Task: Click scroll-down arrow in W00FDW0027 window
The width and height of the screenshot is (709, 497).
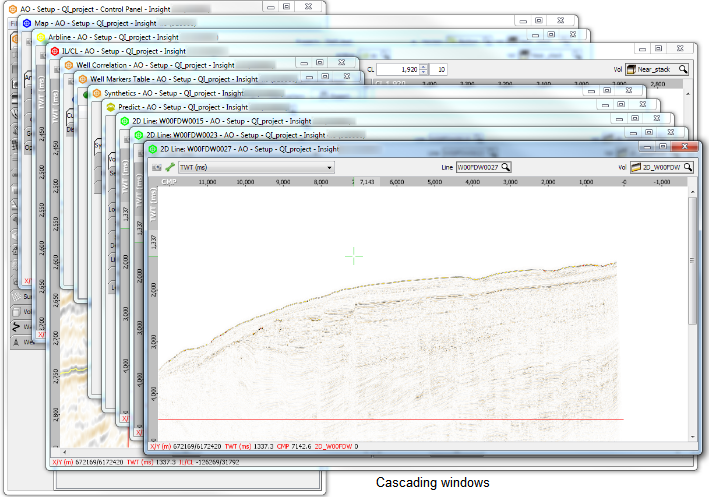Action: tap(692, 437)
